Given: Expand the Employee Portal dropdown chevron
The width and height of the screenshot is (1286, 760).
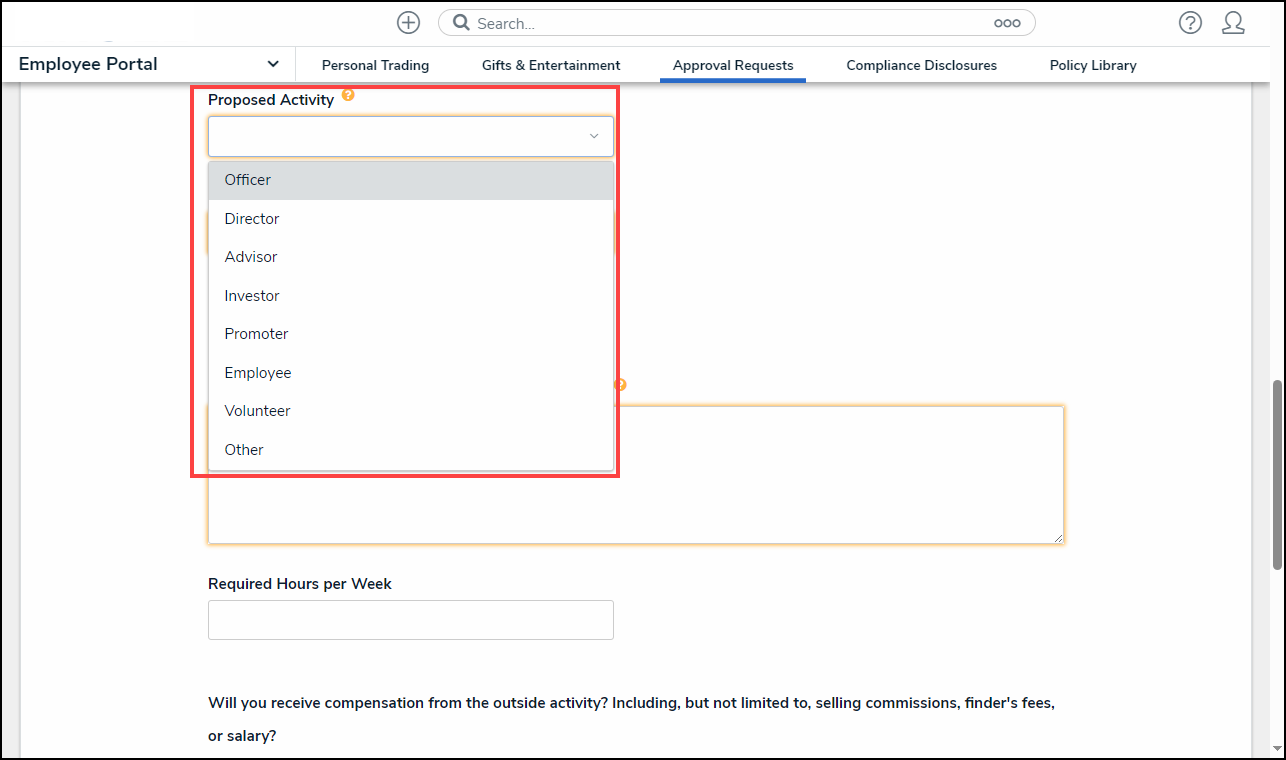Looking at the screenshot, I should coord(273,64).
